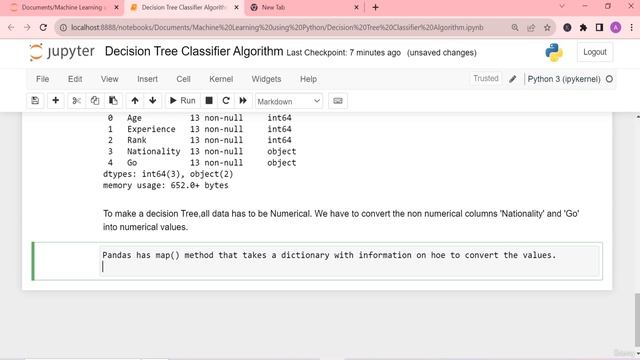The width and height of the screenshot is (640, 360).
Task: Open the Help menu
Action: pyautogui.click(x=308, y=79)
